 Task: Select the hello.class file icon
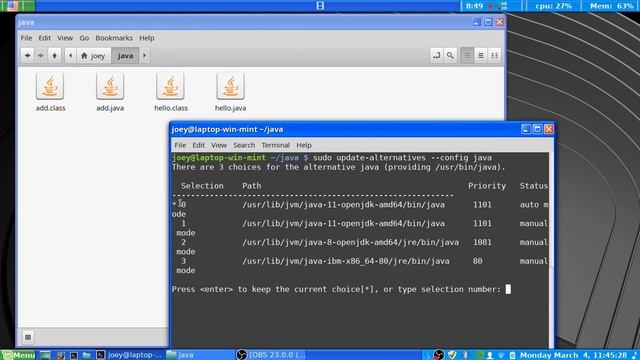pyautogui.click(x=170, y=86)
